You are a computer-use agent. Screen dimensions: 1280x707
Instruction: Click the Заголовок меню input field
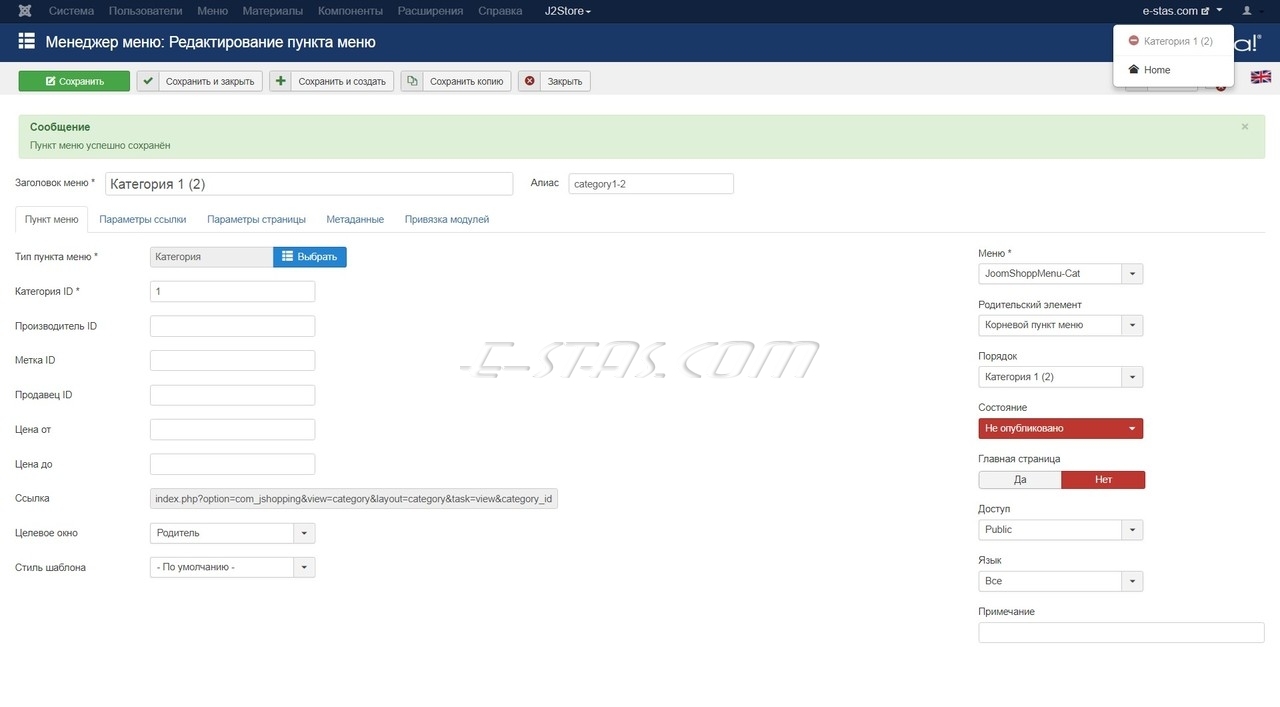tap(309, 184)
